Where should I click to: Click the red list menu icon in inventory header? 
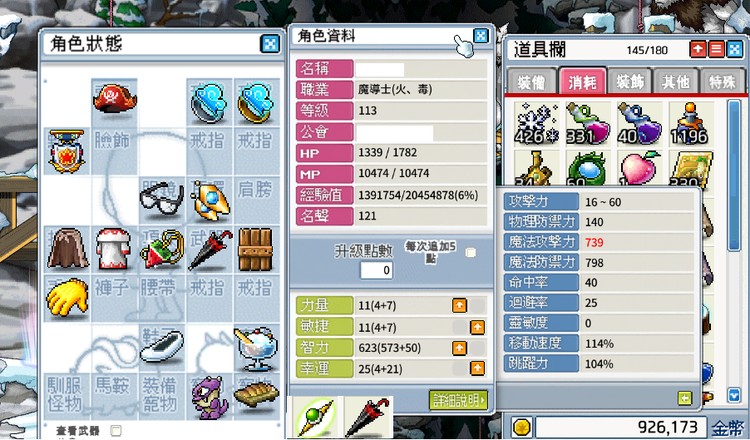coord(716,49)
